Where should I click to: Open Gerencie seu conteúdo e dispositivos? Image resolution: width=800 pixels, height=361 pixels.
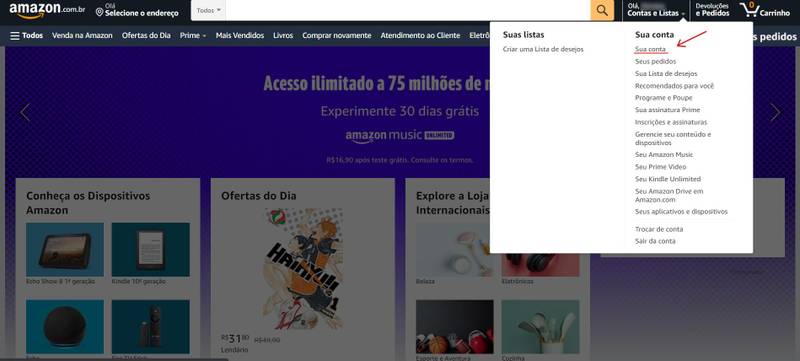(x=673, y=139)
